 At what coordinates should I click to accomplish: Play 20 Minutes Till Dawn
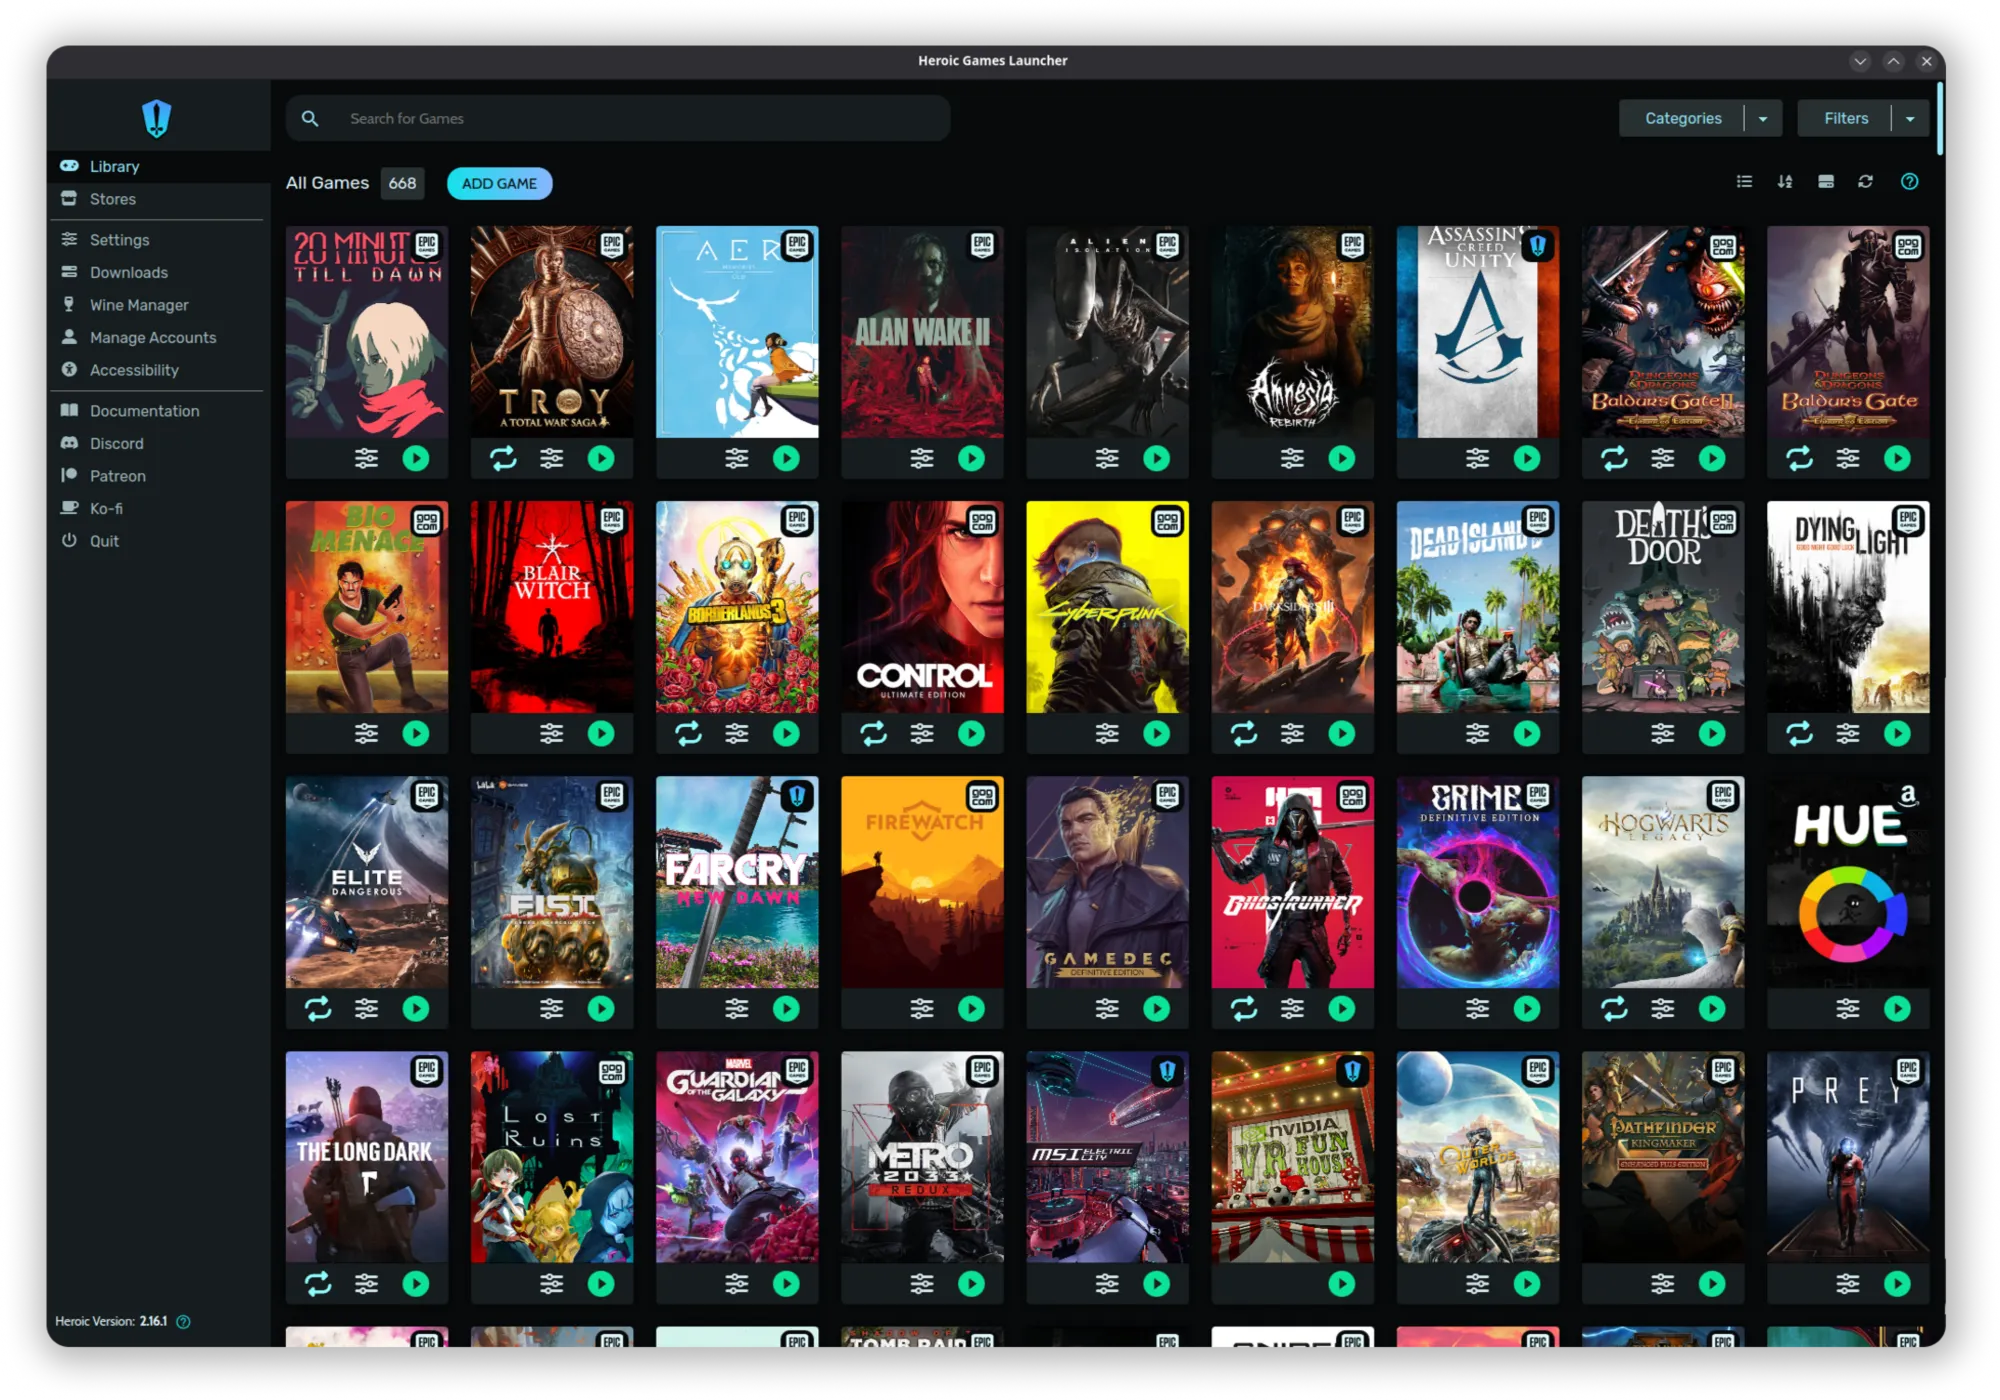(x=416, y=458)
